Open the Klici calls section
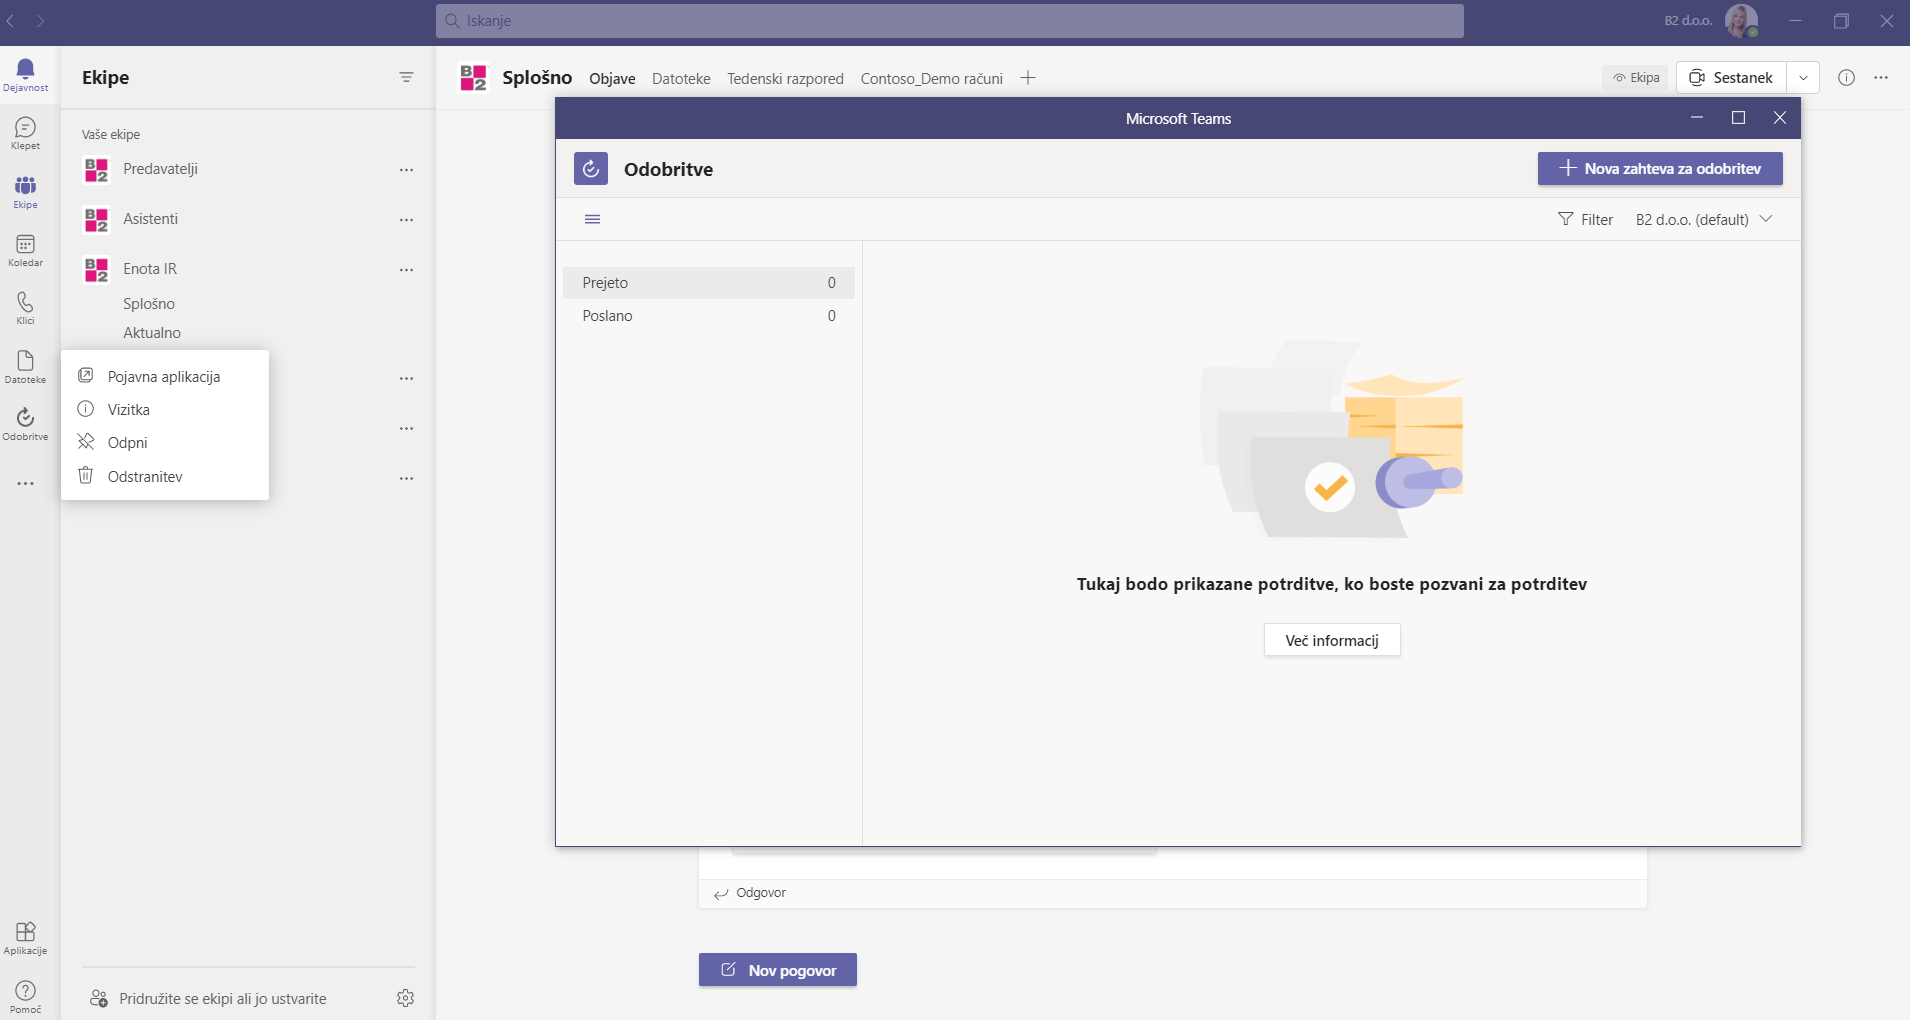Viewport: 1910px width, 1020px height. tap(25, 308)
